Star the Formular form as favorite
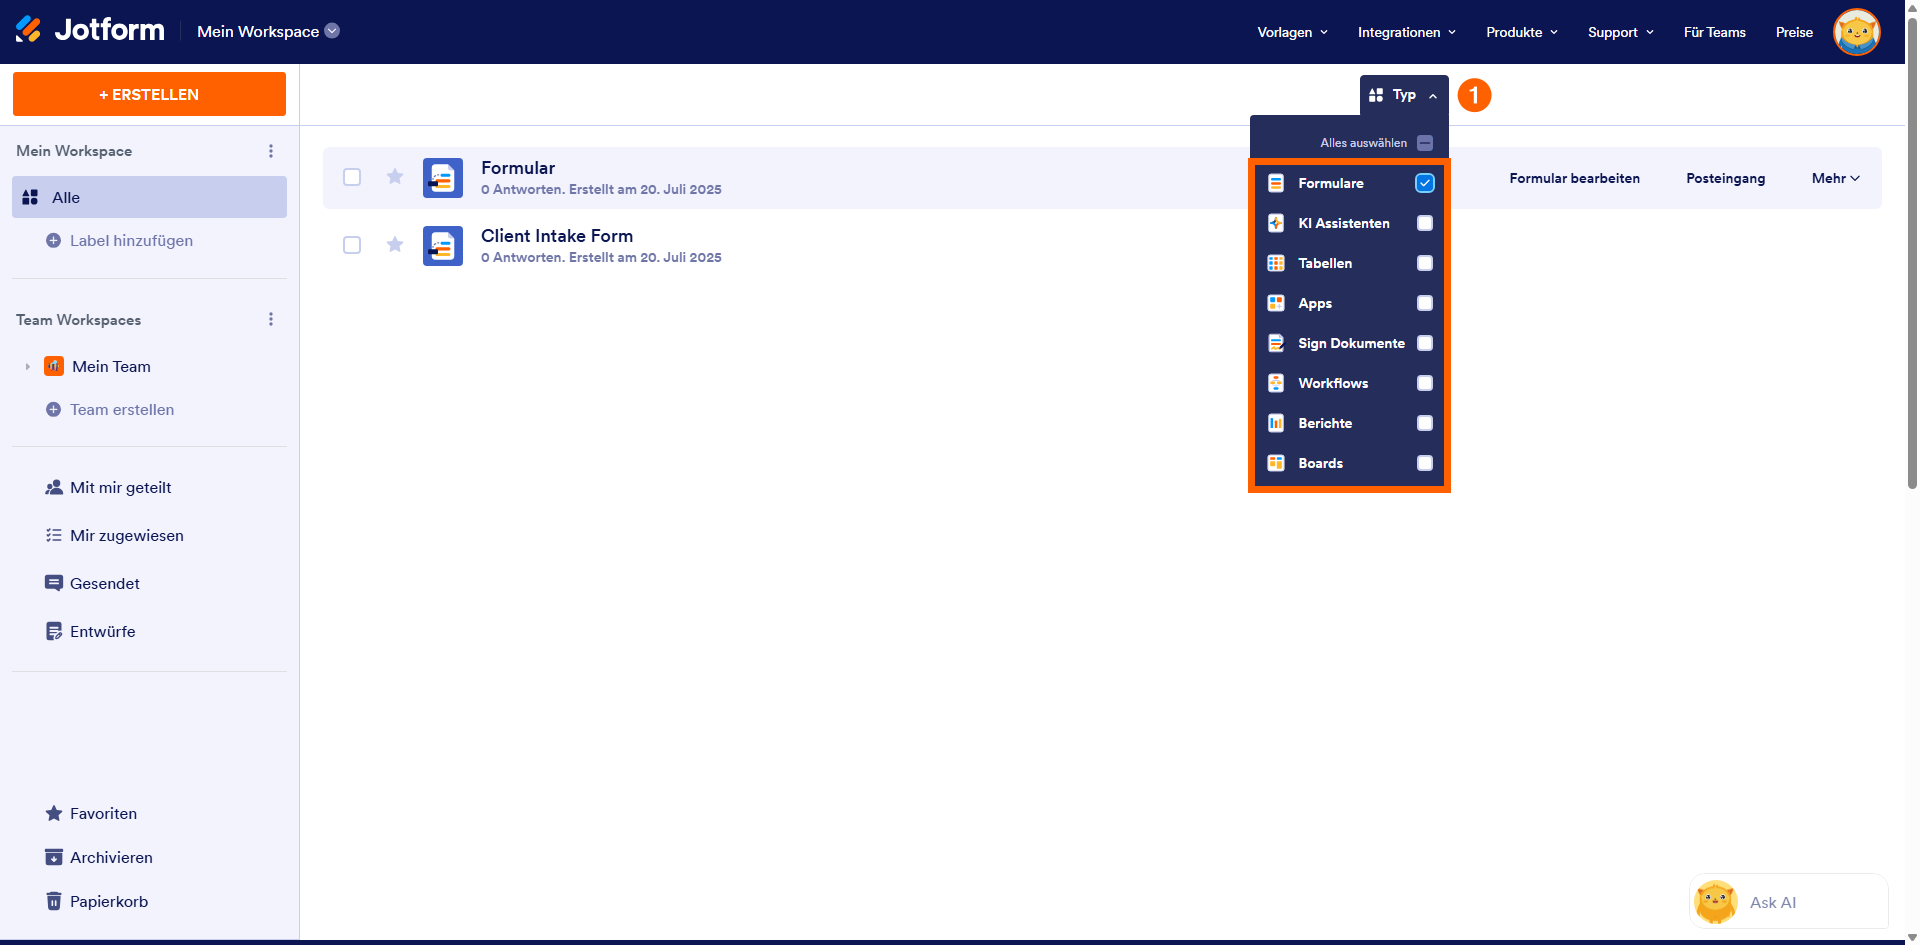This screenshot has height=945, width=1920. coord(395,177)
